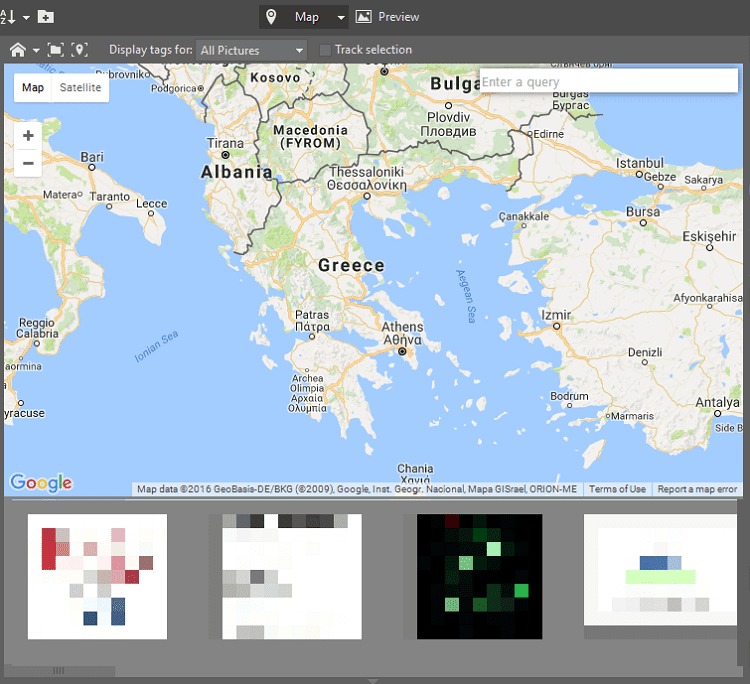Viewport: 750px width, 684px height.
Task: Select the thumbnail with blue and green bars
Action: point(660,570)
